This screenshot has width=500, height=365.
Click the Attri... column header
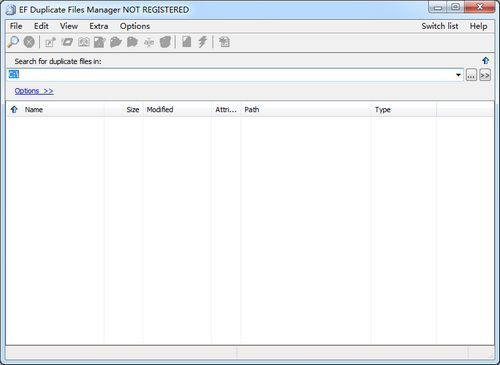pyautogui.click(x=226, y=110)
